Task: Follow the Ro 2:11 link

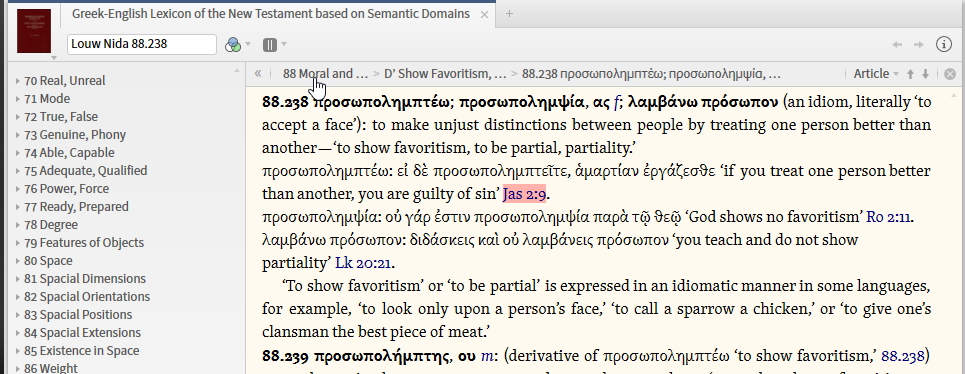Action: click(x=889, y=217)
